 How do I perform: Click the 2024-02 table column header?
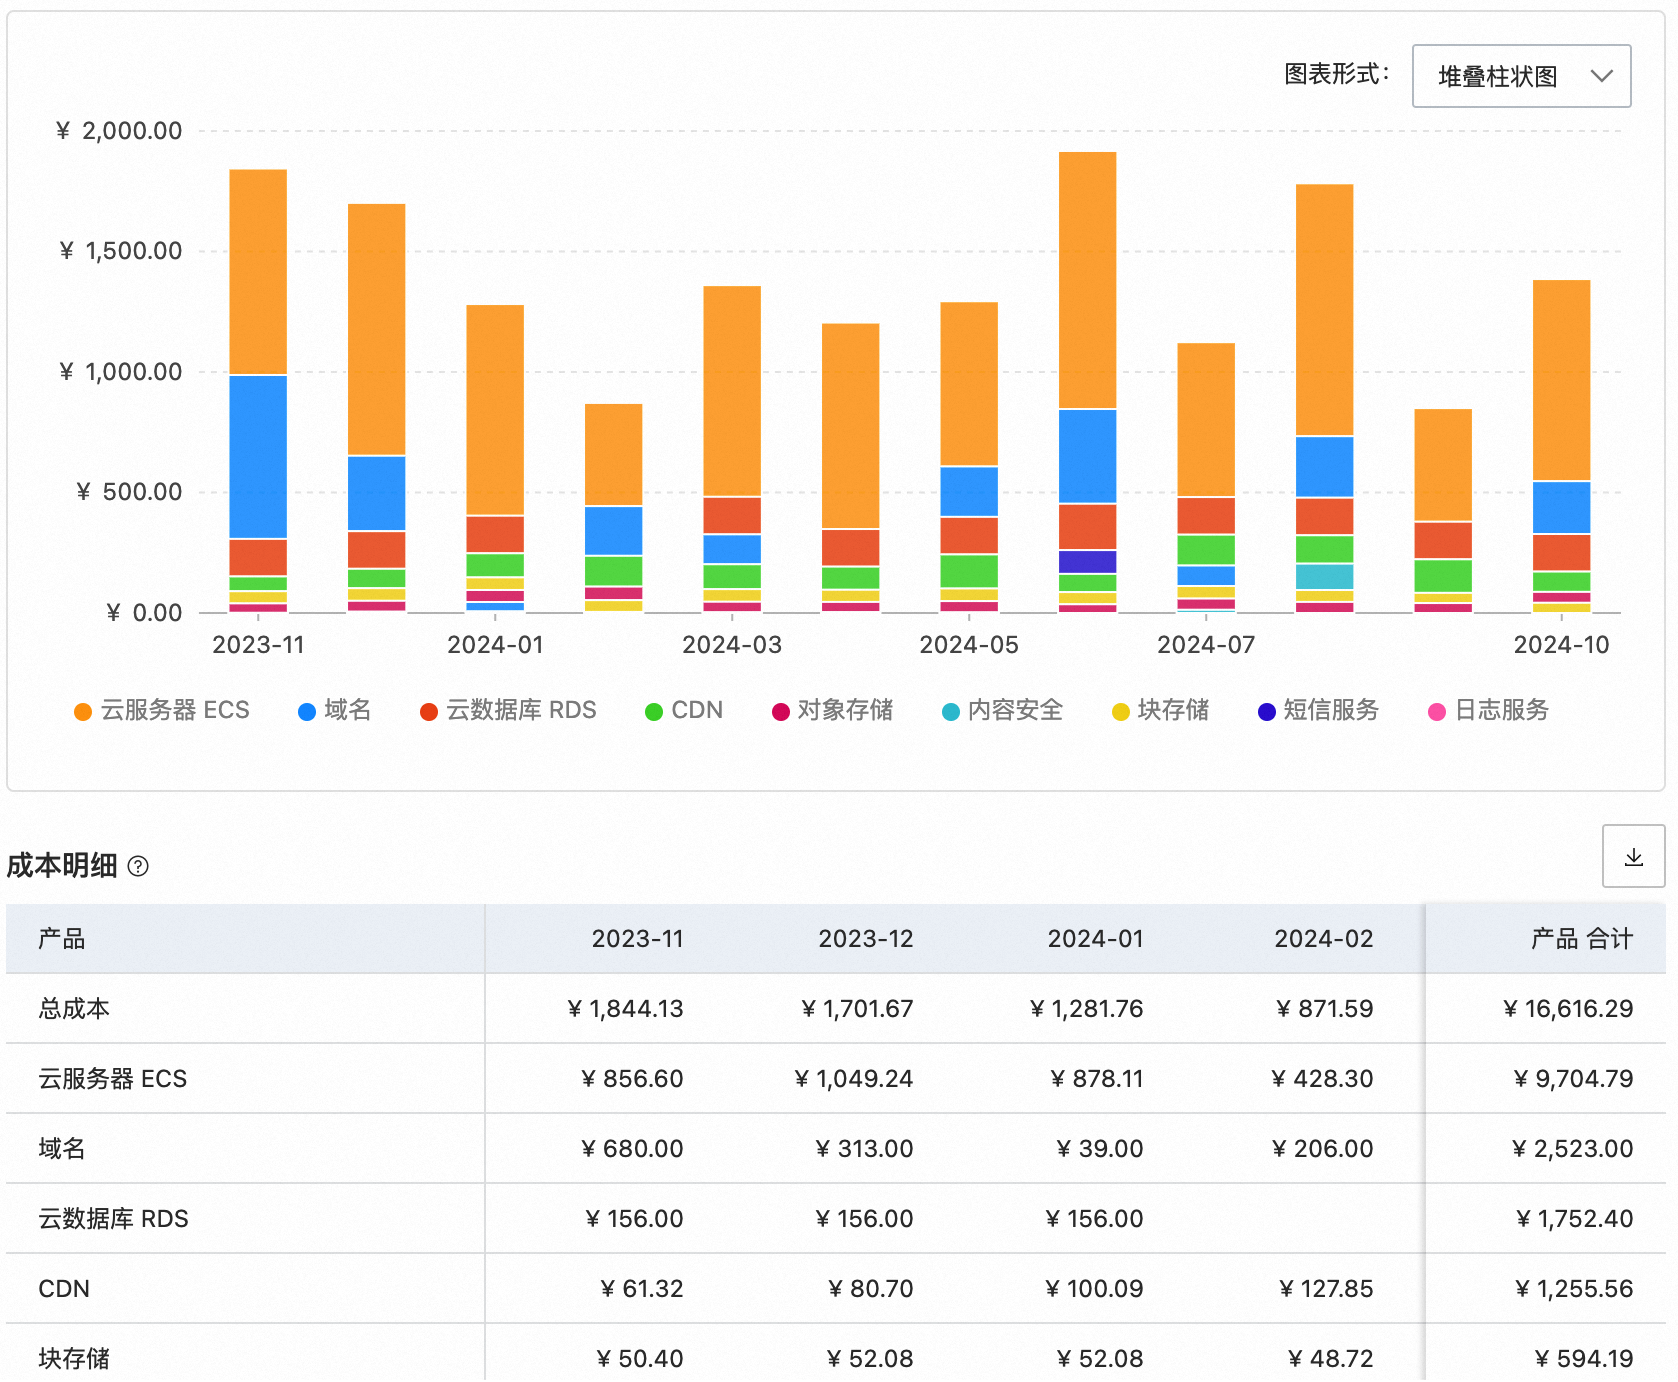click(1324, 939)
